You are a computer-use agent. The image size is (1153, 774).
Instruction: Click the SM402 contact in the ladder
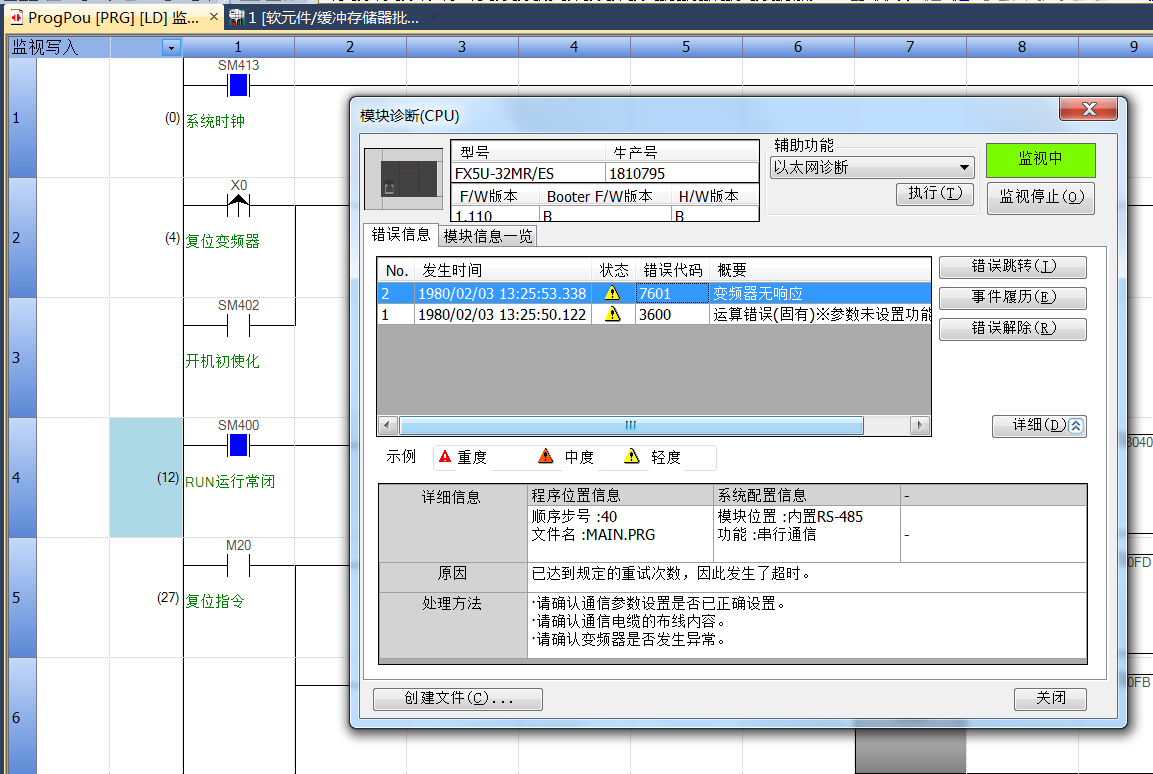[238, 326]
